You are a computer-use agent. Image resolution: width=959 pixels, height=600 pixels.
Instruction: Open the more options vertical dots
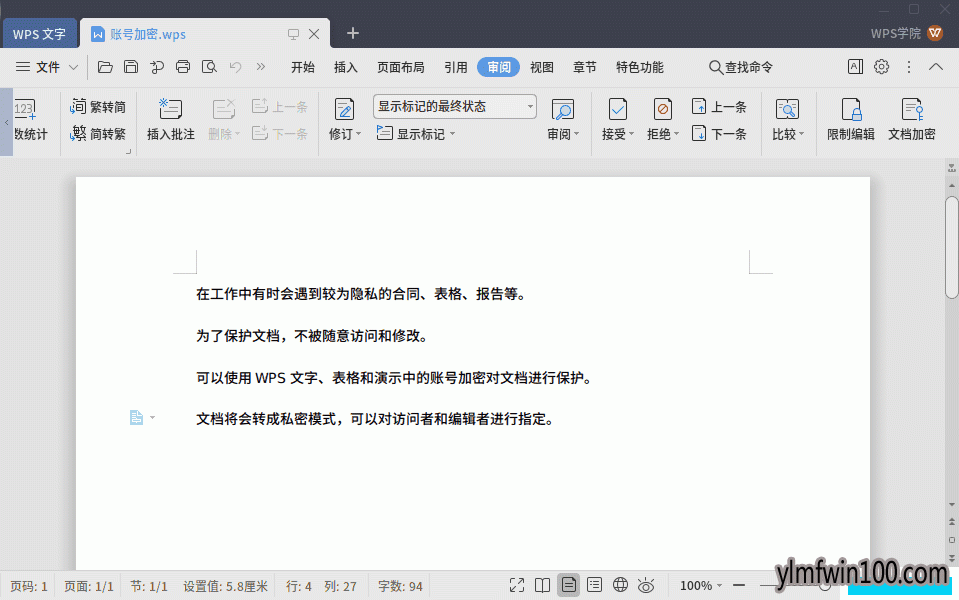909,67
